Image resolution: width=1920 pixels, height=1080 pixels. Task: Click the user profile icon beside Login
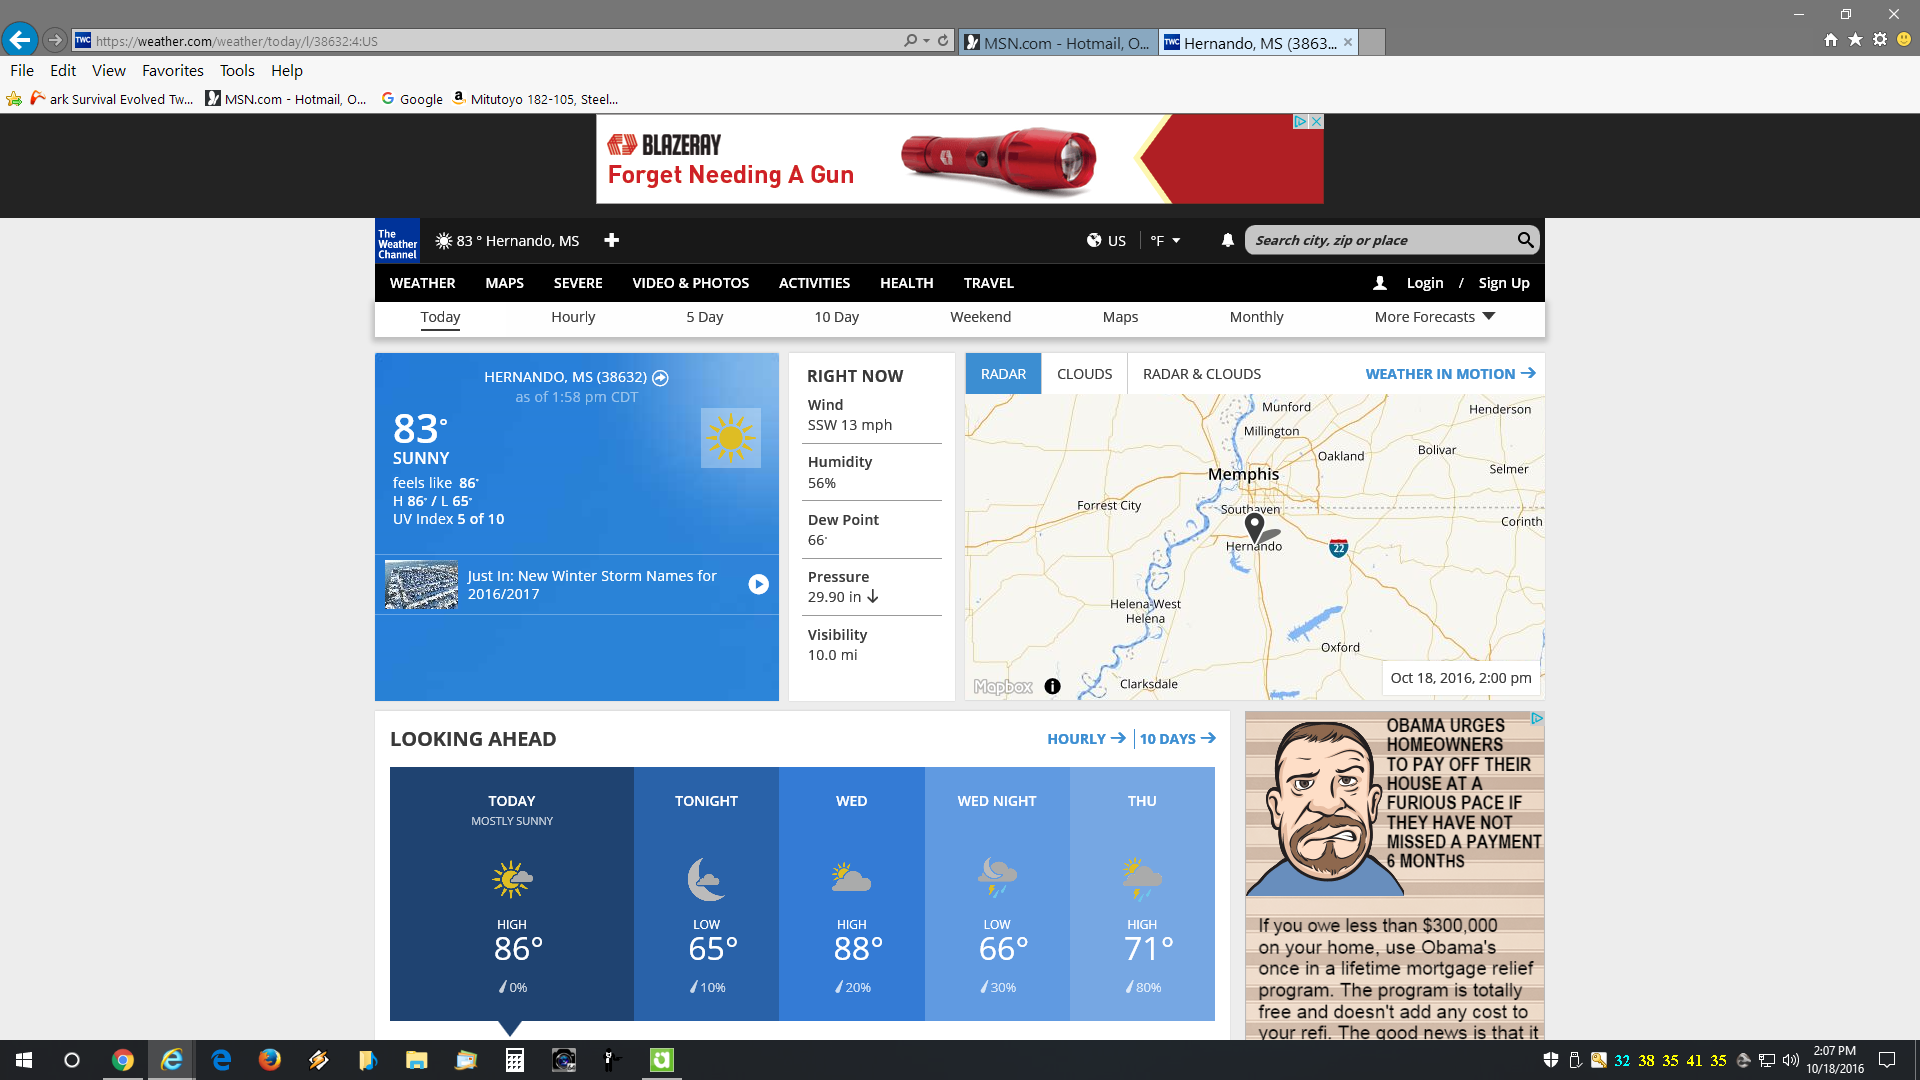[x=1379, y=283]
